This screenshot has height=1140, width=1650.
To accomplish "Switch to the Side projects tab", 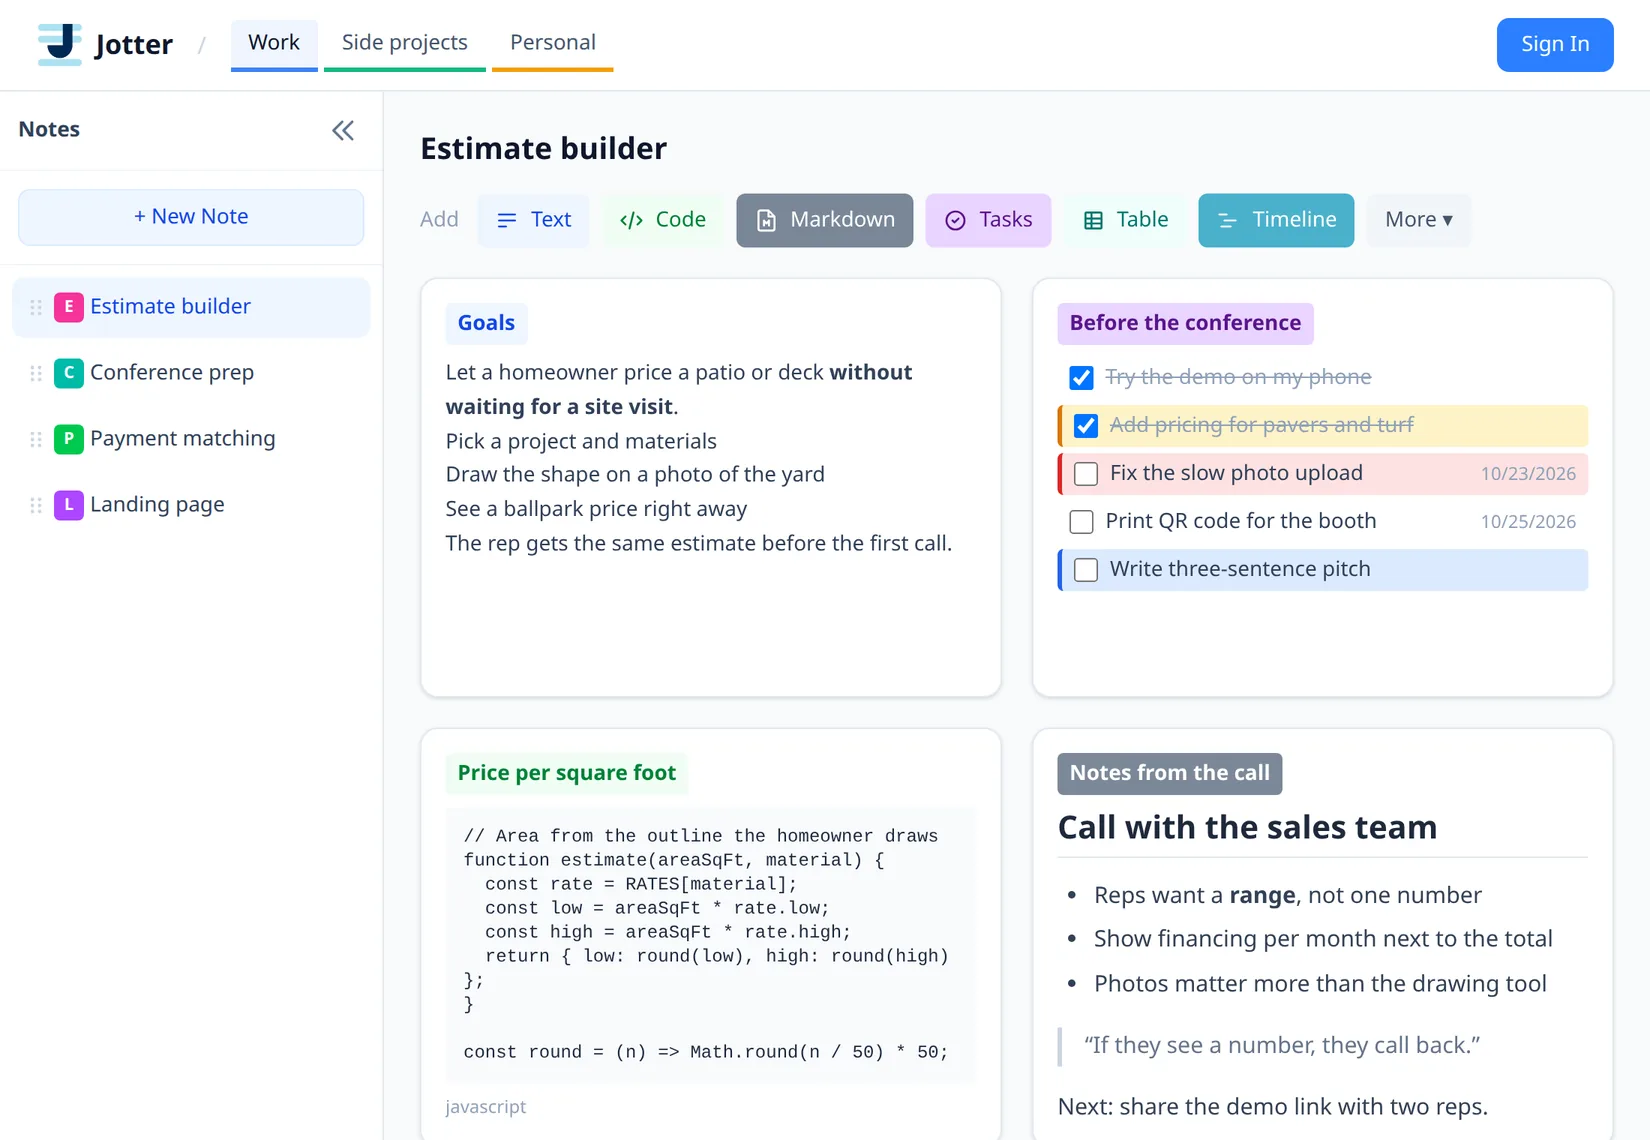I will (405, 44).
